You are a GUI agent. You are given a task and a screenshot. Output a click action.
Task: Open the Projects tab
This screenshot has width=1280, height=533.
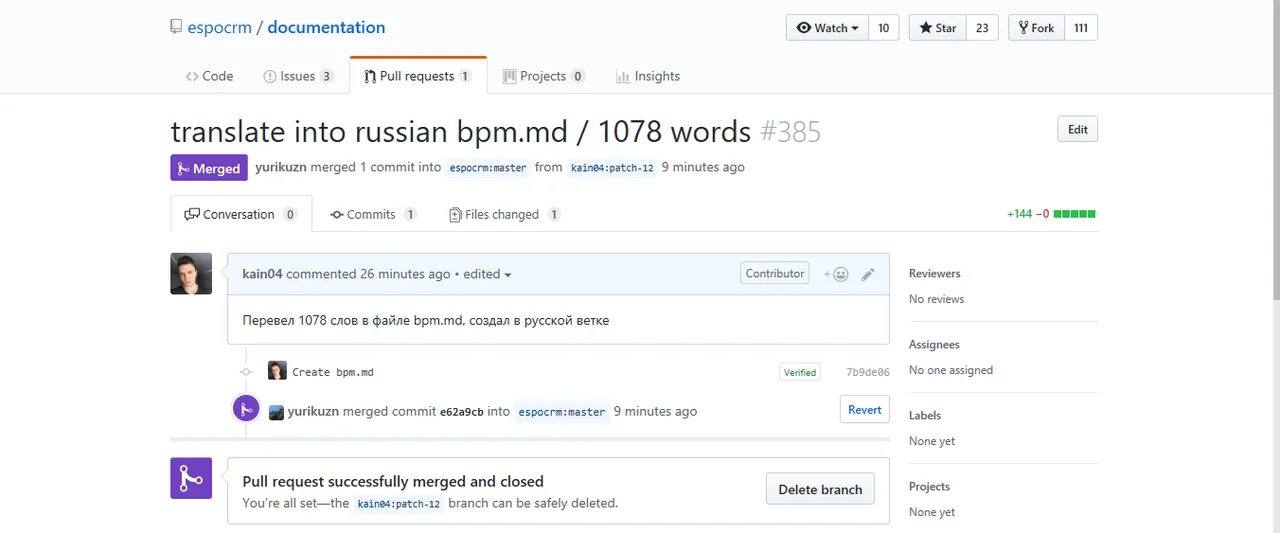(x=544, y=76)
